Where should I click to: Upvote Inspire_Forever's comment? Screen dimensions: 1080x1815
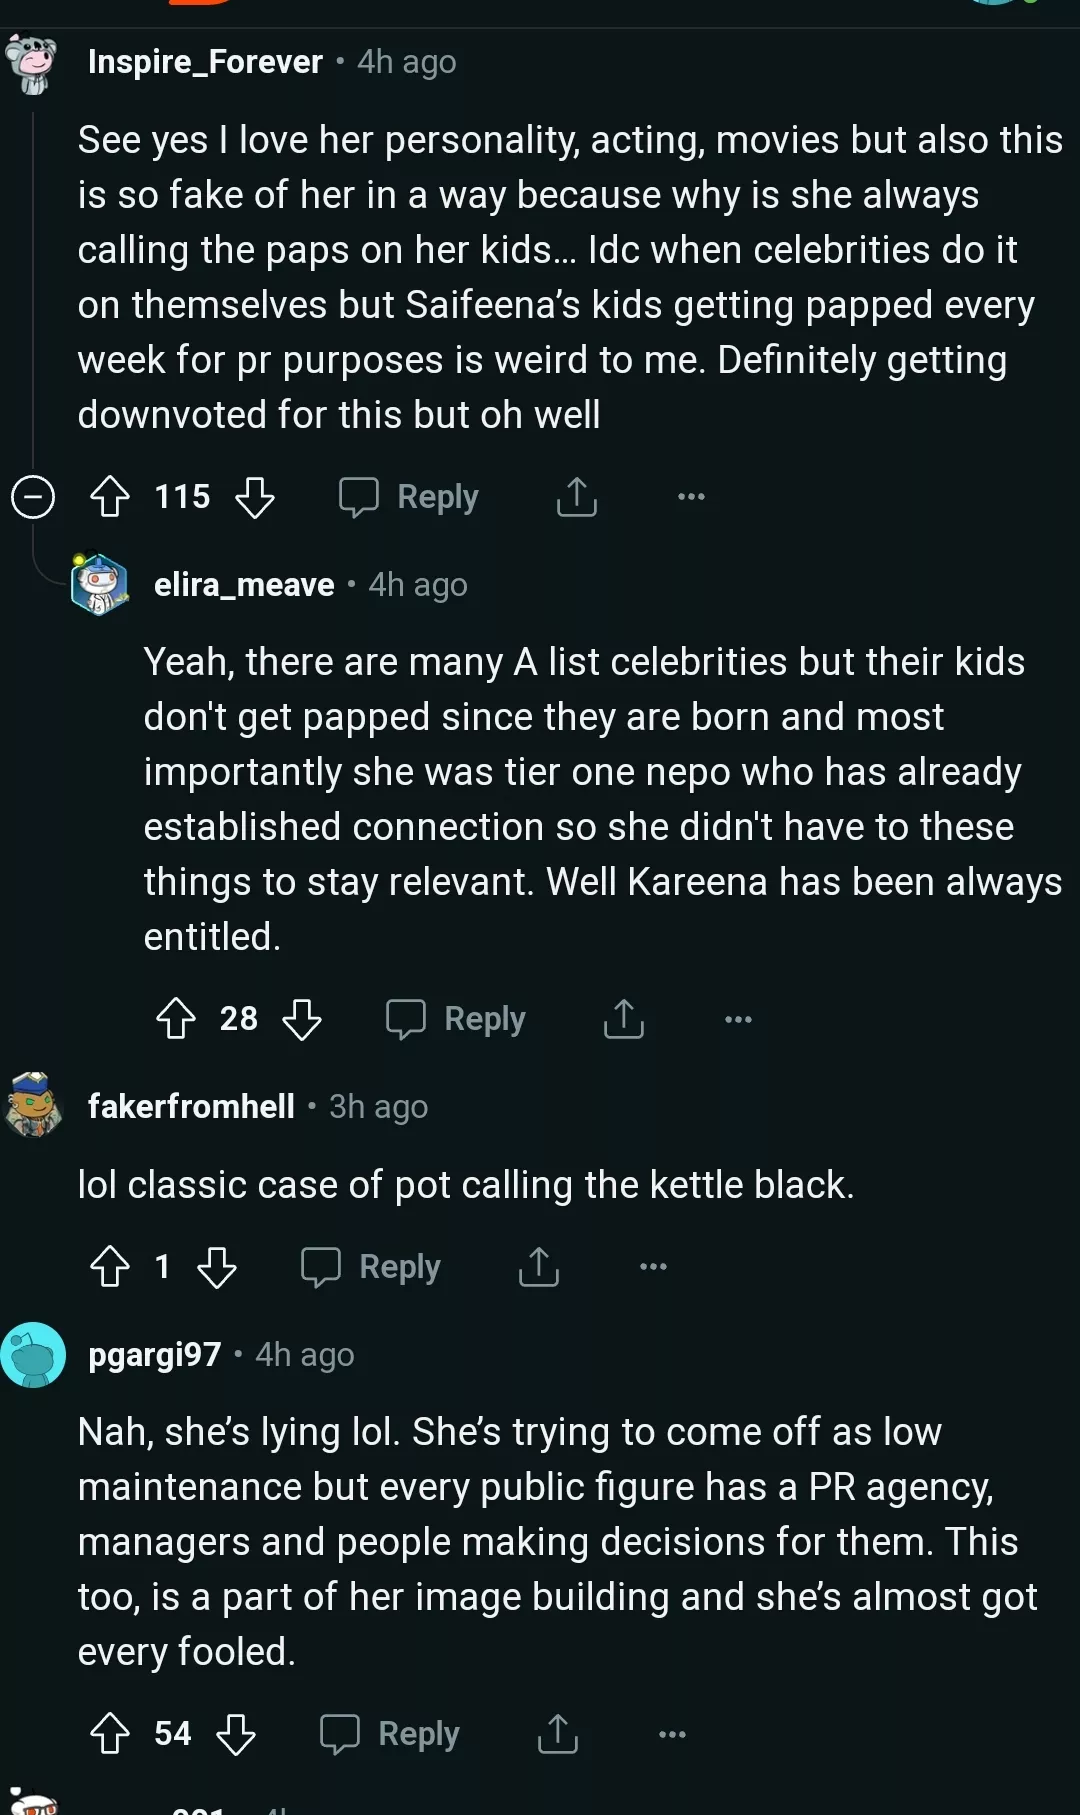point(109,496)
